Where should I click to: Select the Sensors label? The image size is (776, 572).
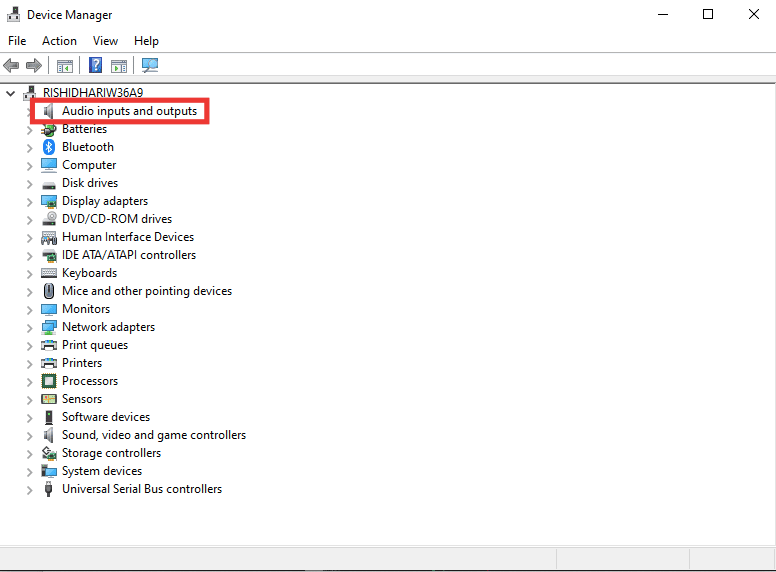82,399
